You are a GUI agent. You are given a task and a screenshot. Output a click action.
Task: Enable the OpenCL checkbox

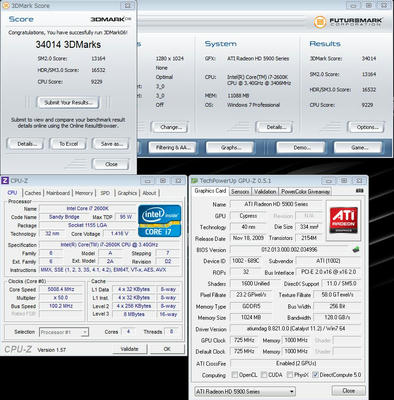click(235, 375)
